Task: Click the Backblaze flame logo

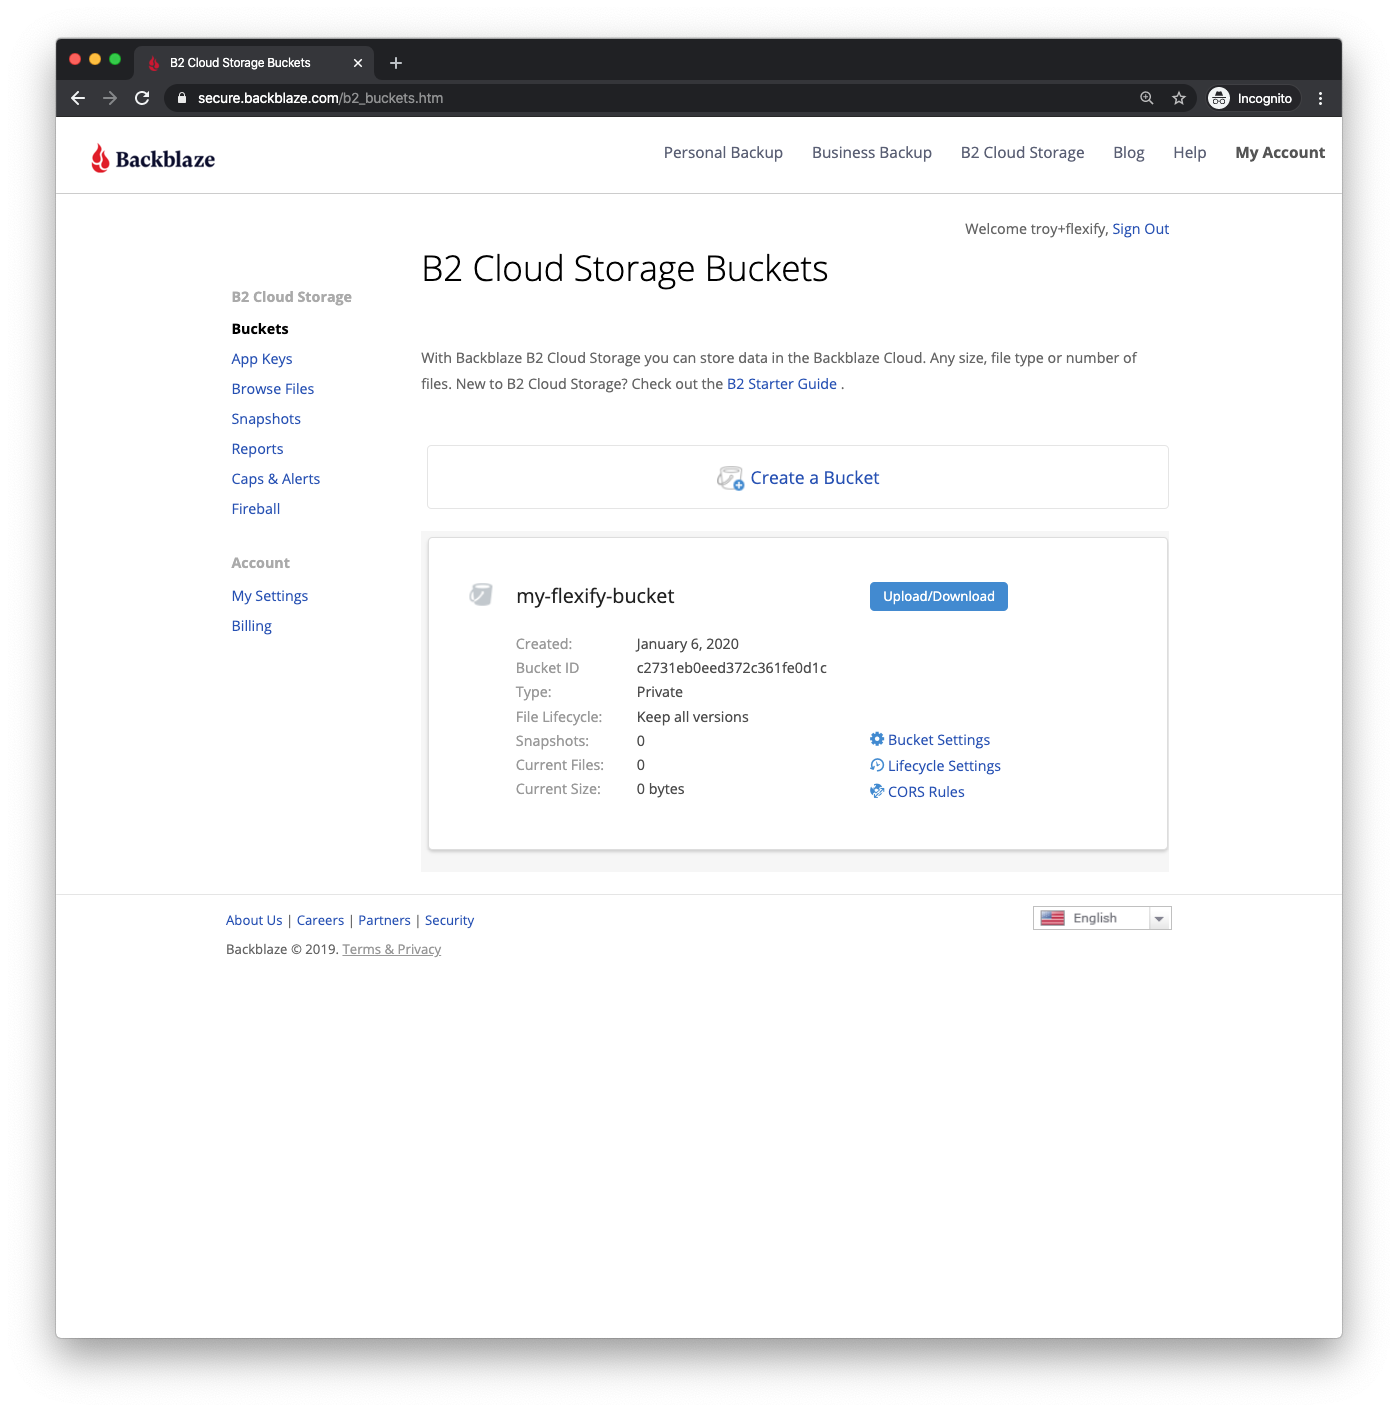Action: [x=100, y=158]
